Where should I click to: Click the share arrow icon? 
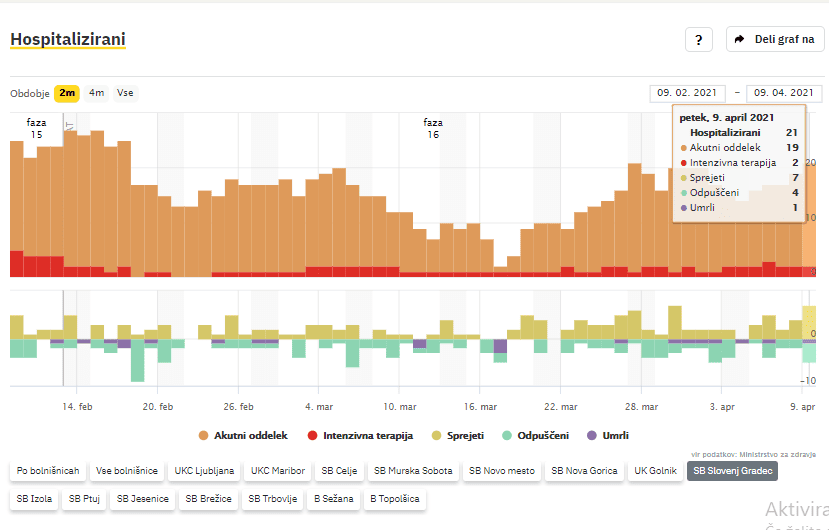[740, 40]
